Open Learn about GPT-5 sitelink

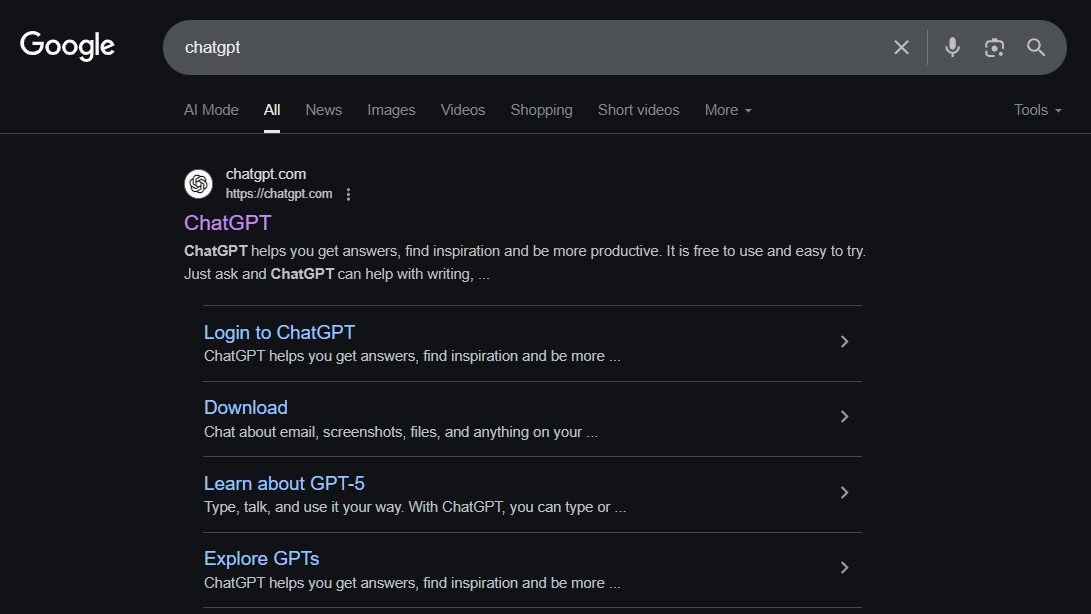pos(284,483)
